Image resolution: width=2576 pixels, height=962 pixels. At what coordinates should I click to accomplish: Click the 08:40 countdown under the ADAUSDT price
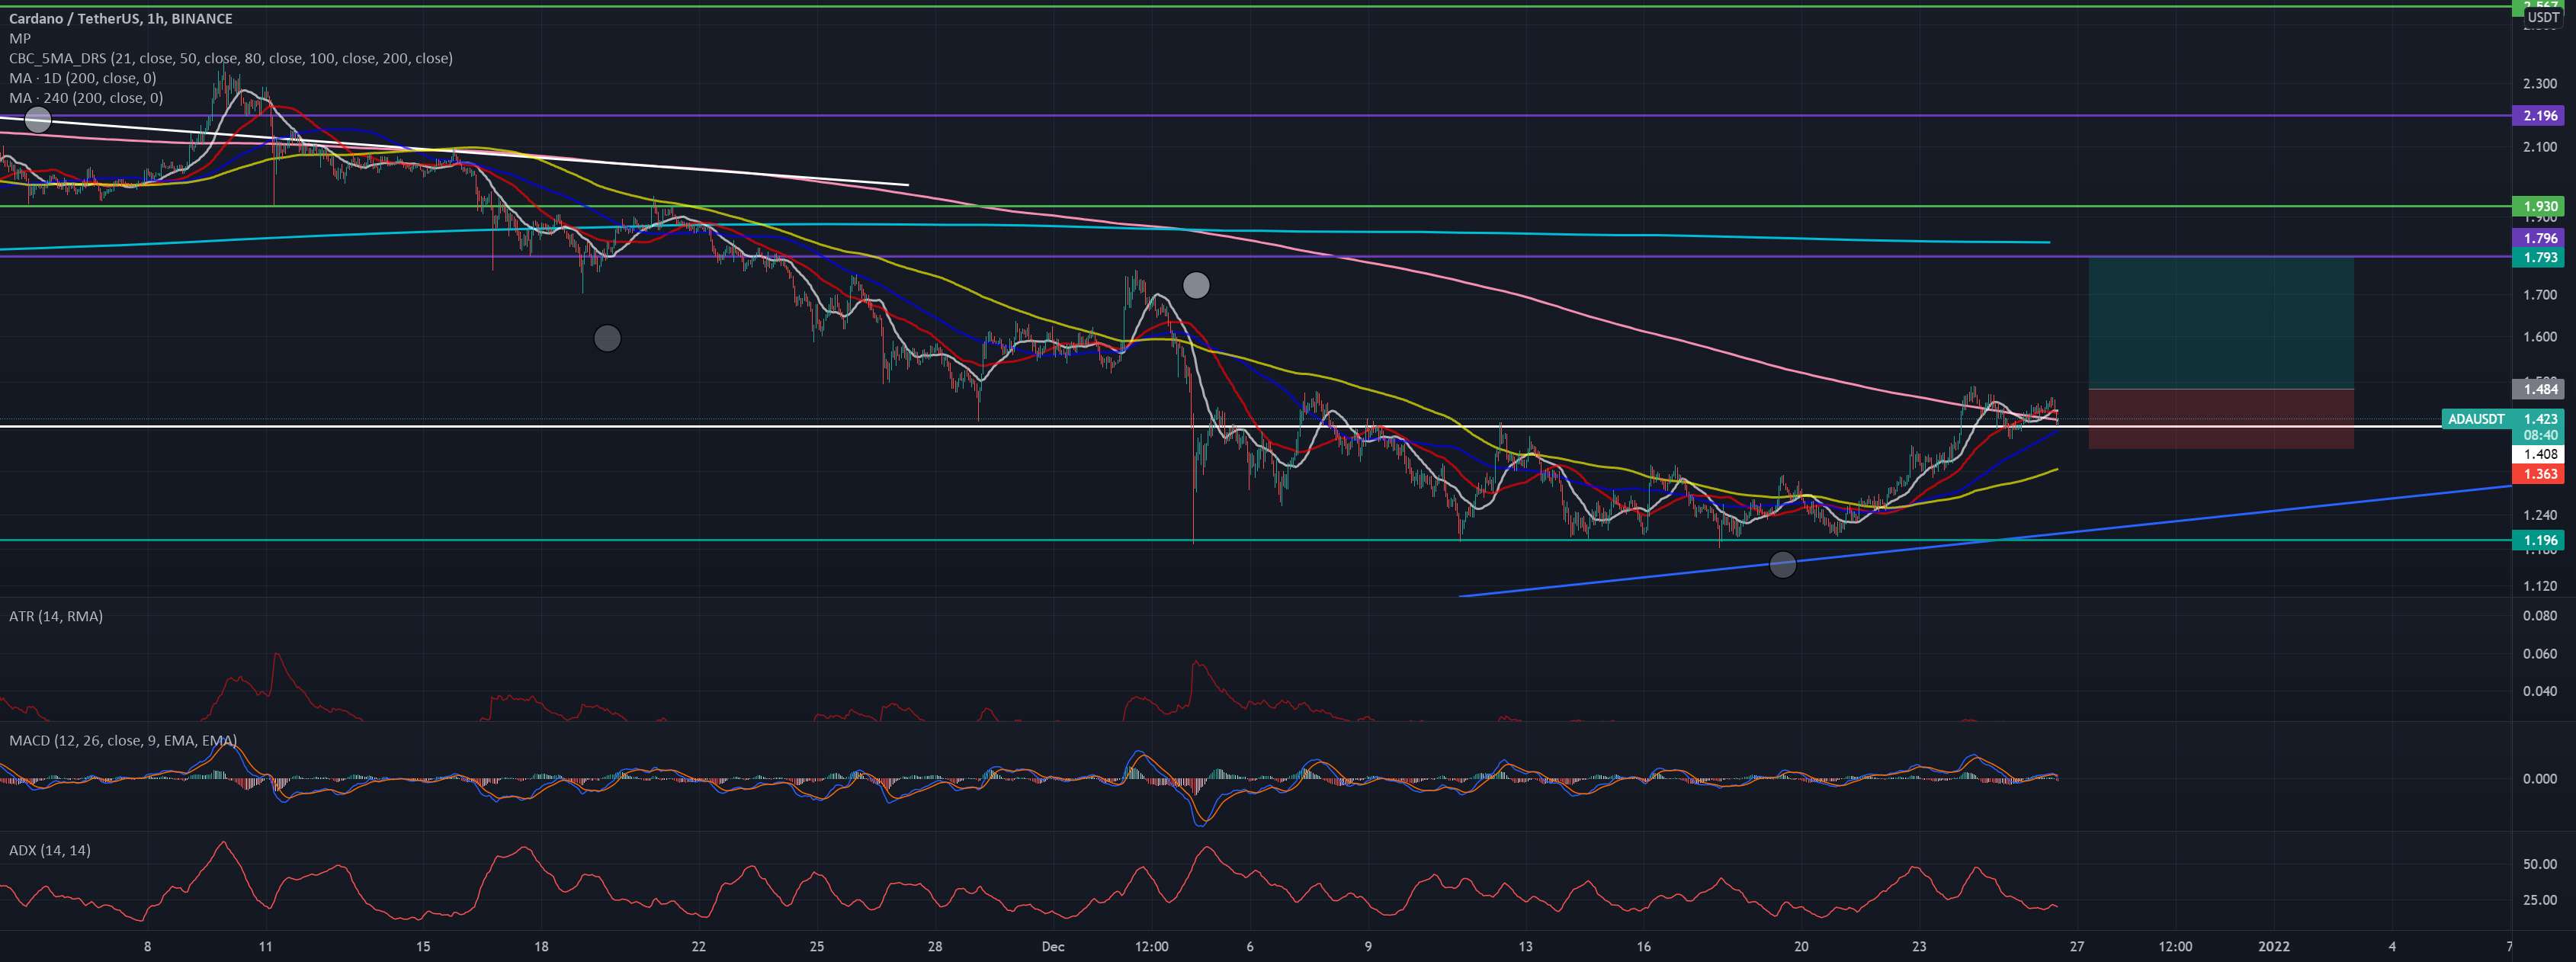click(x=2540, y=436)
